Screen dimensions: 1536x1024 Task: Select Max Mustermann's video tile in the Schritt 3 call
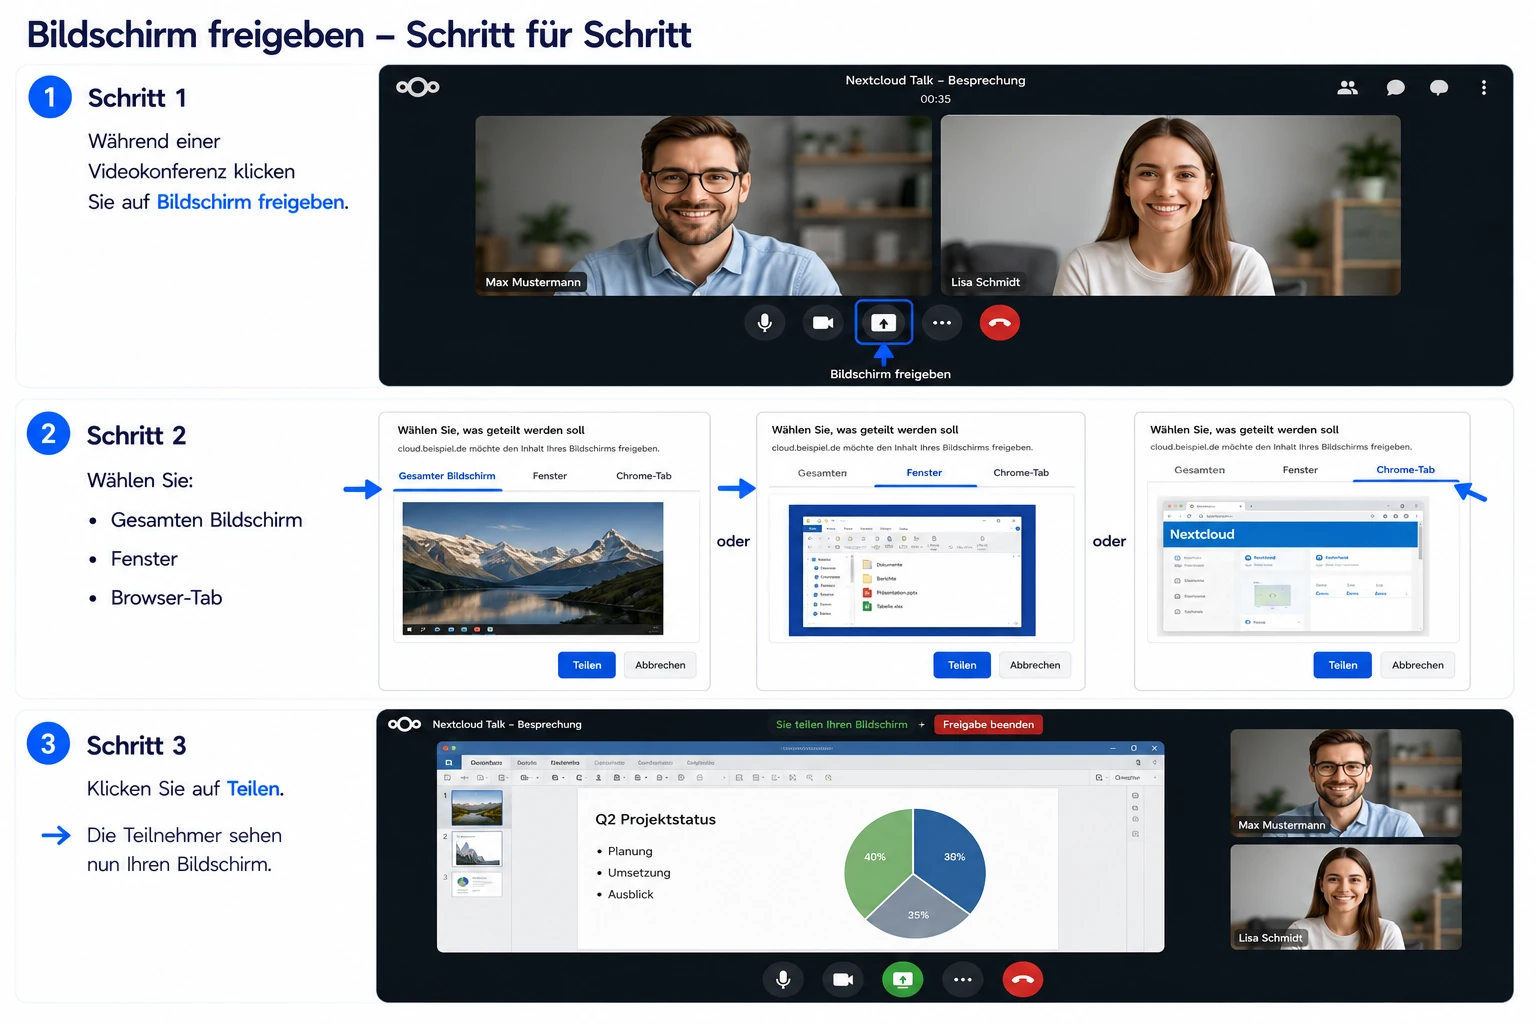point(1346,783)
